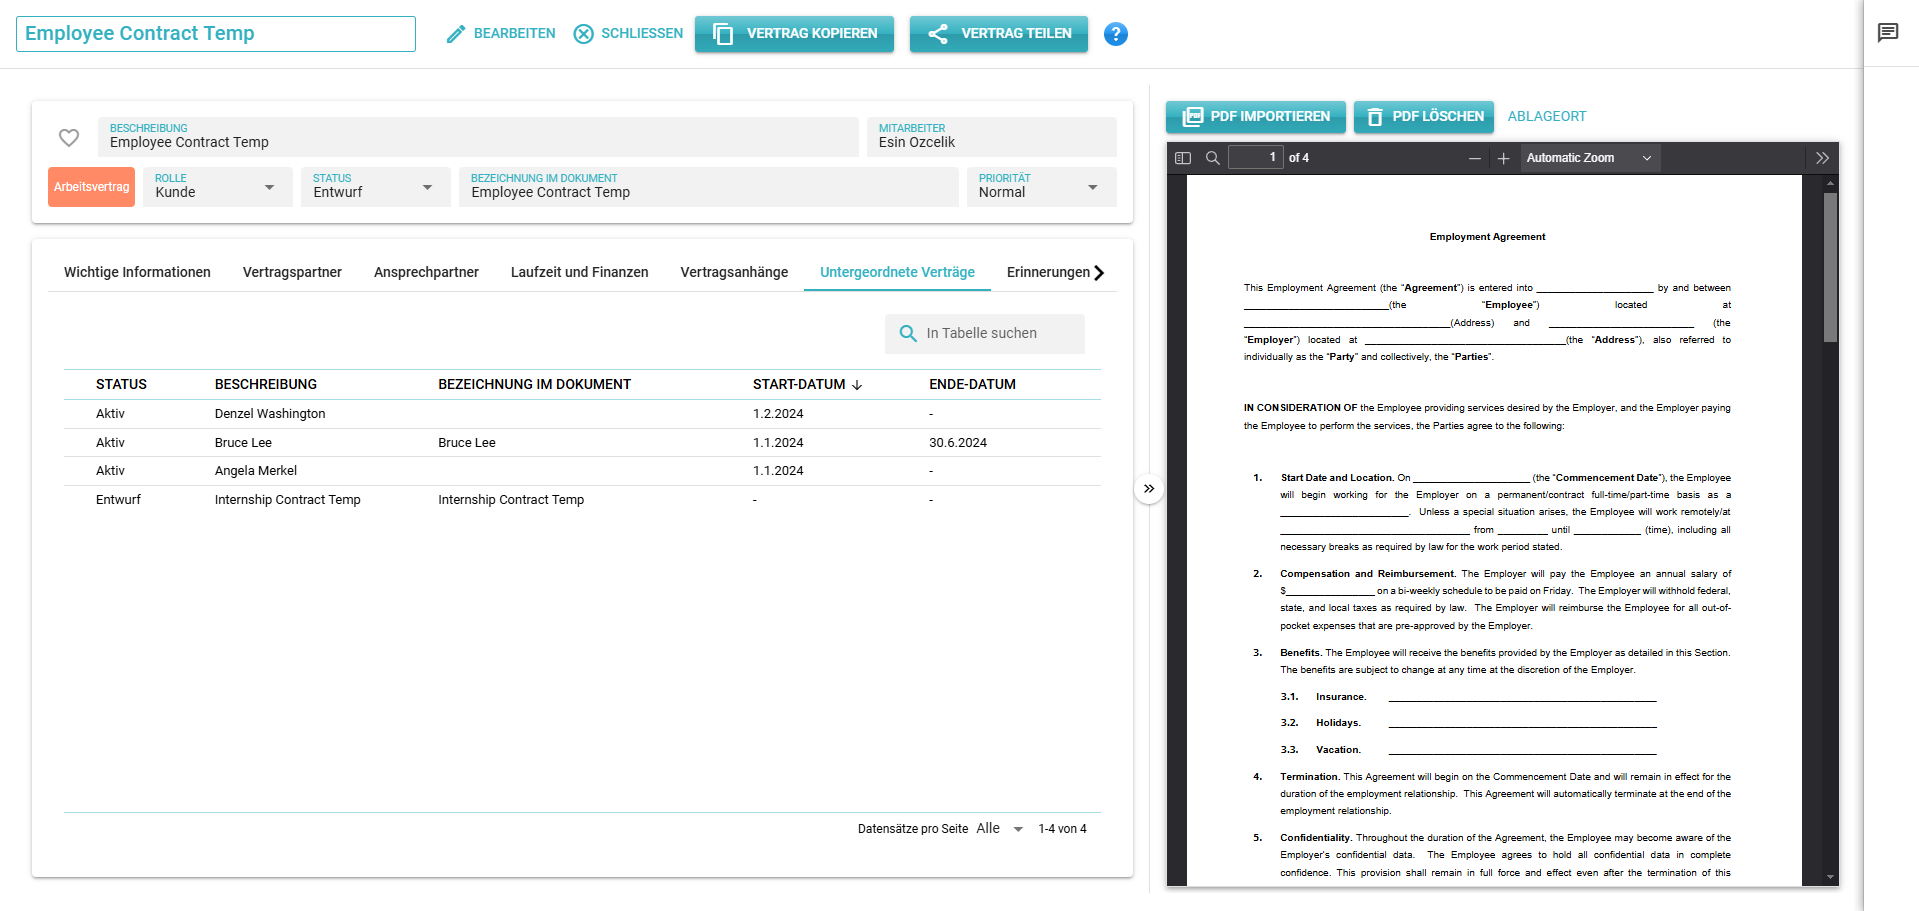1919x911 pixels.
Task: Expand the Status dropdown showing Entwurf
Action: coord(374,187)
